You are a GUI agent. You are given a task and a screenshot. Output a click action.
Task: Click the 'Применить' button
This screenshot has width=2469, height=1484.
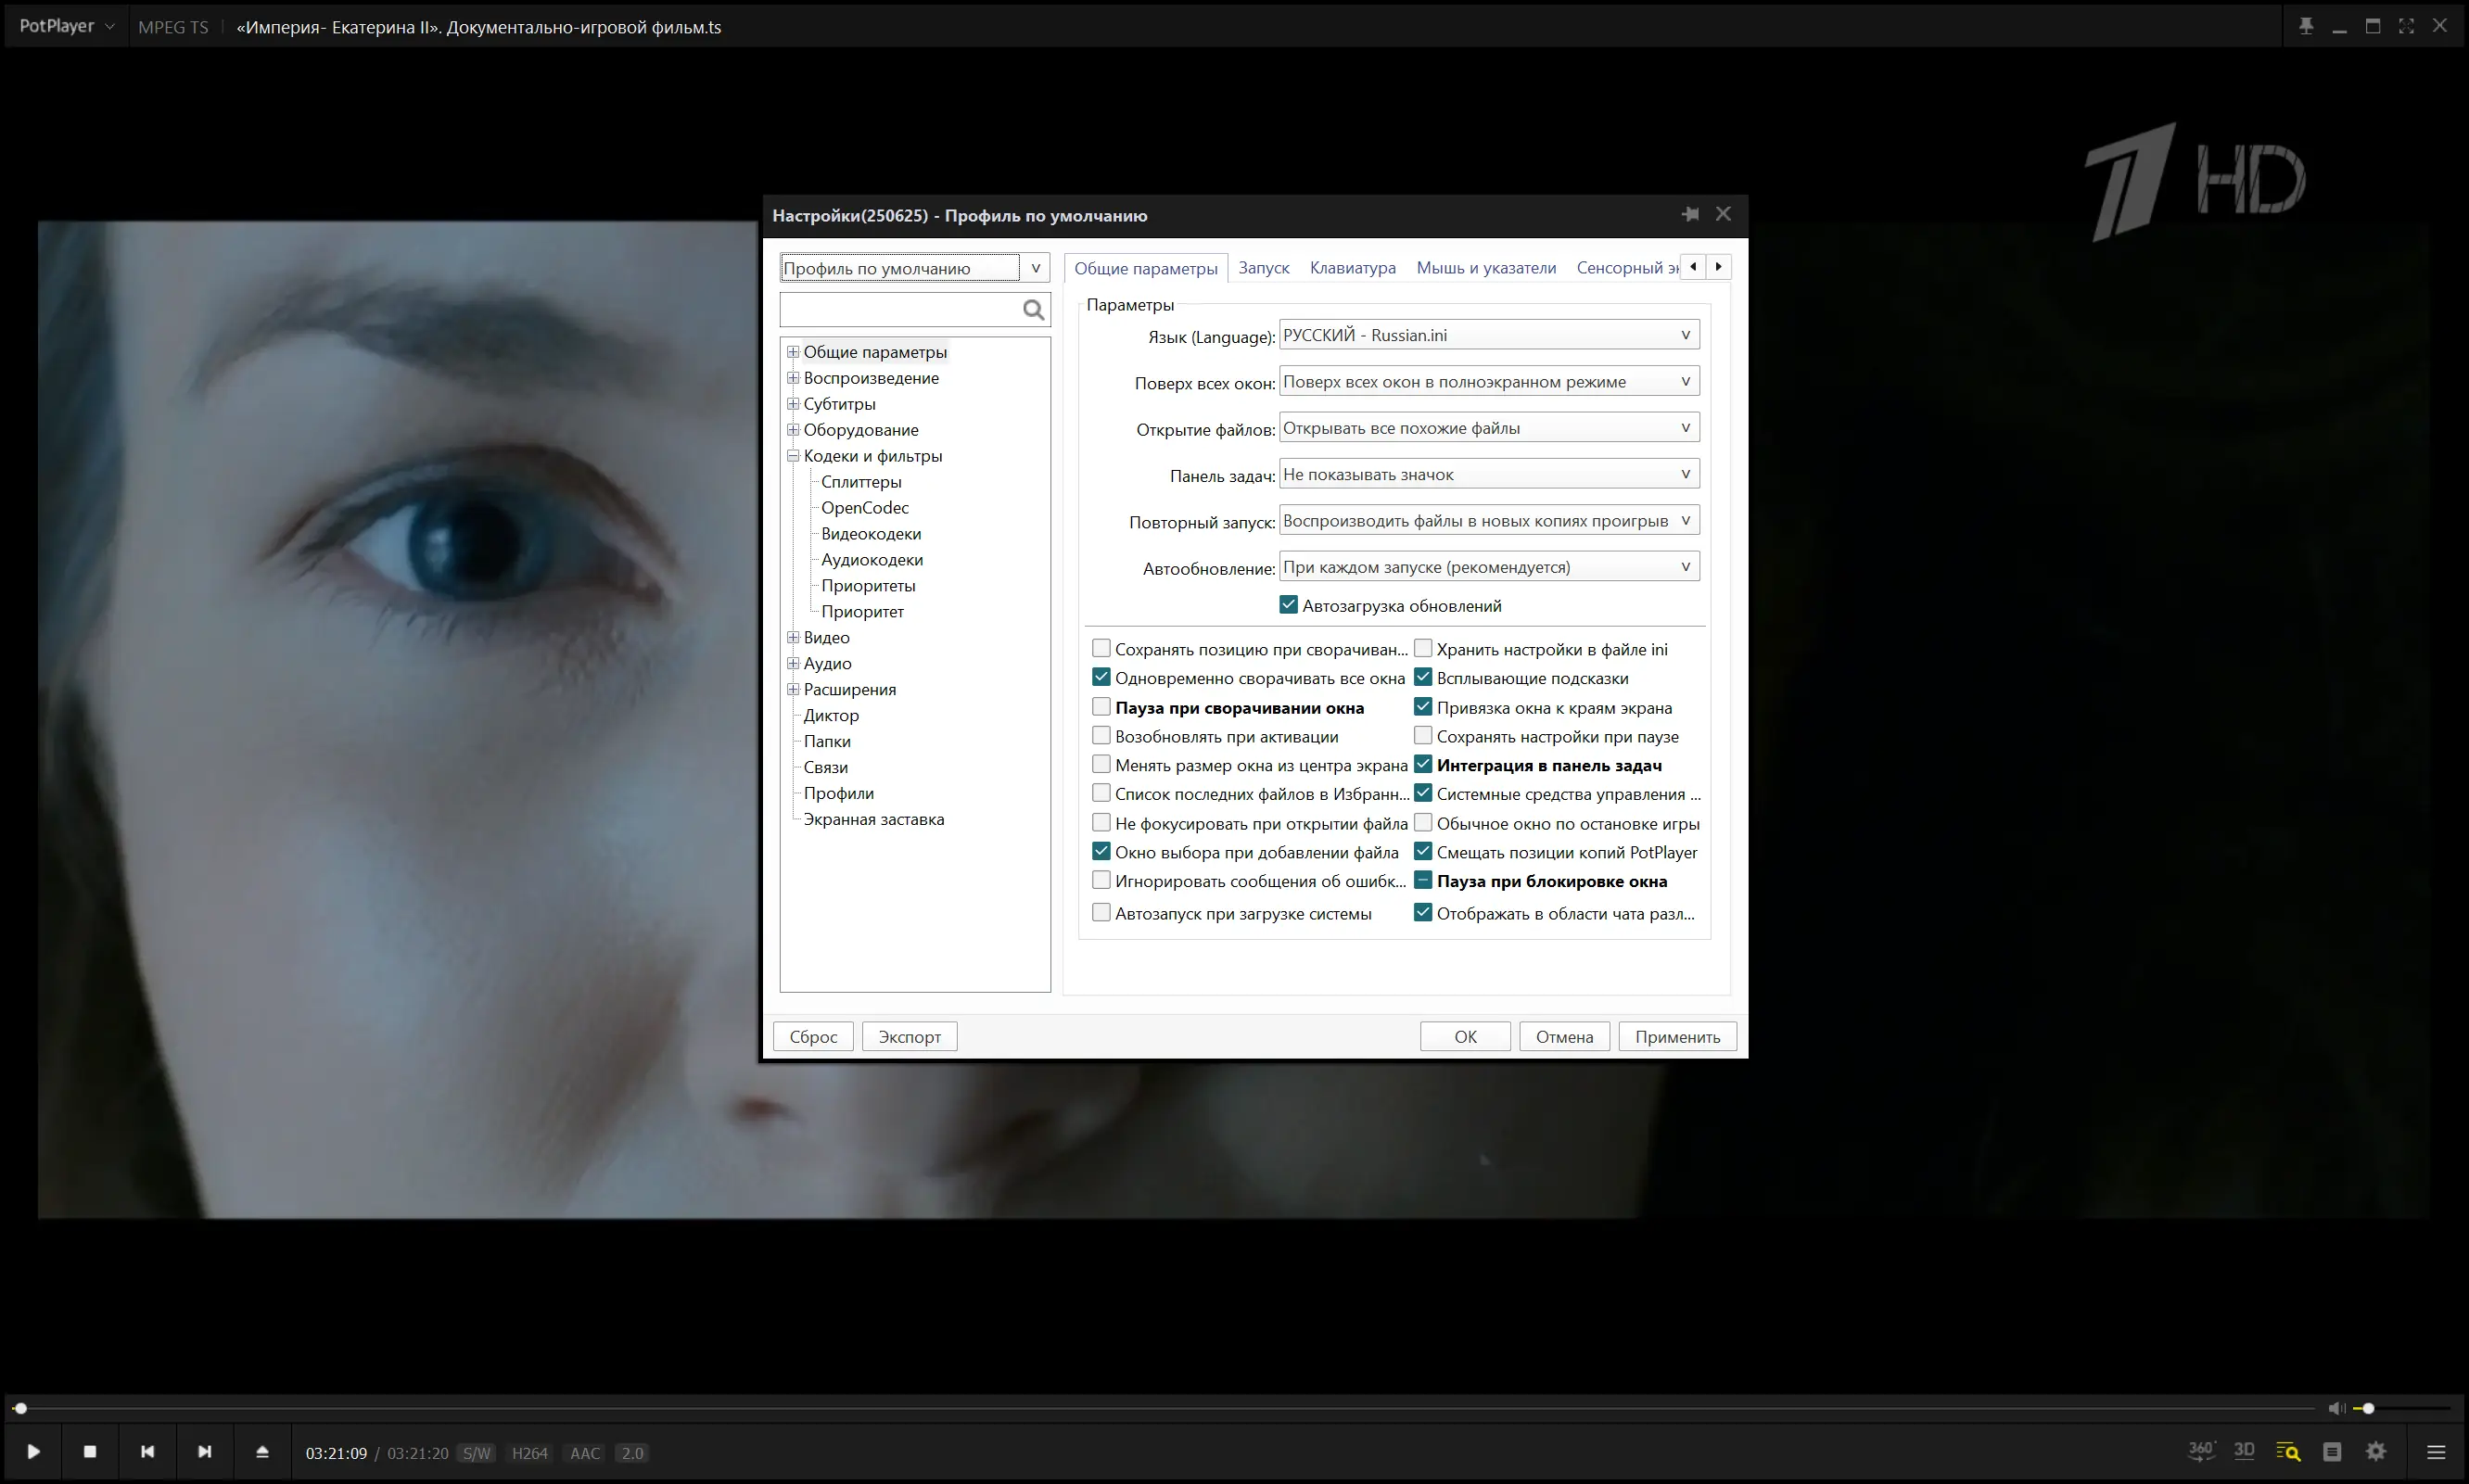pos(1677,1037)
